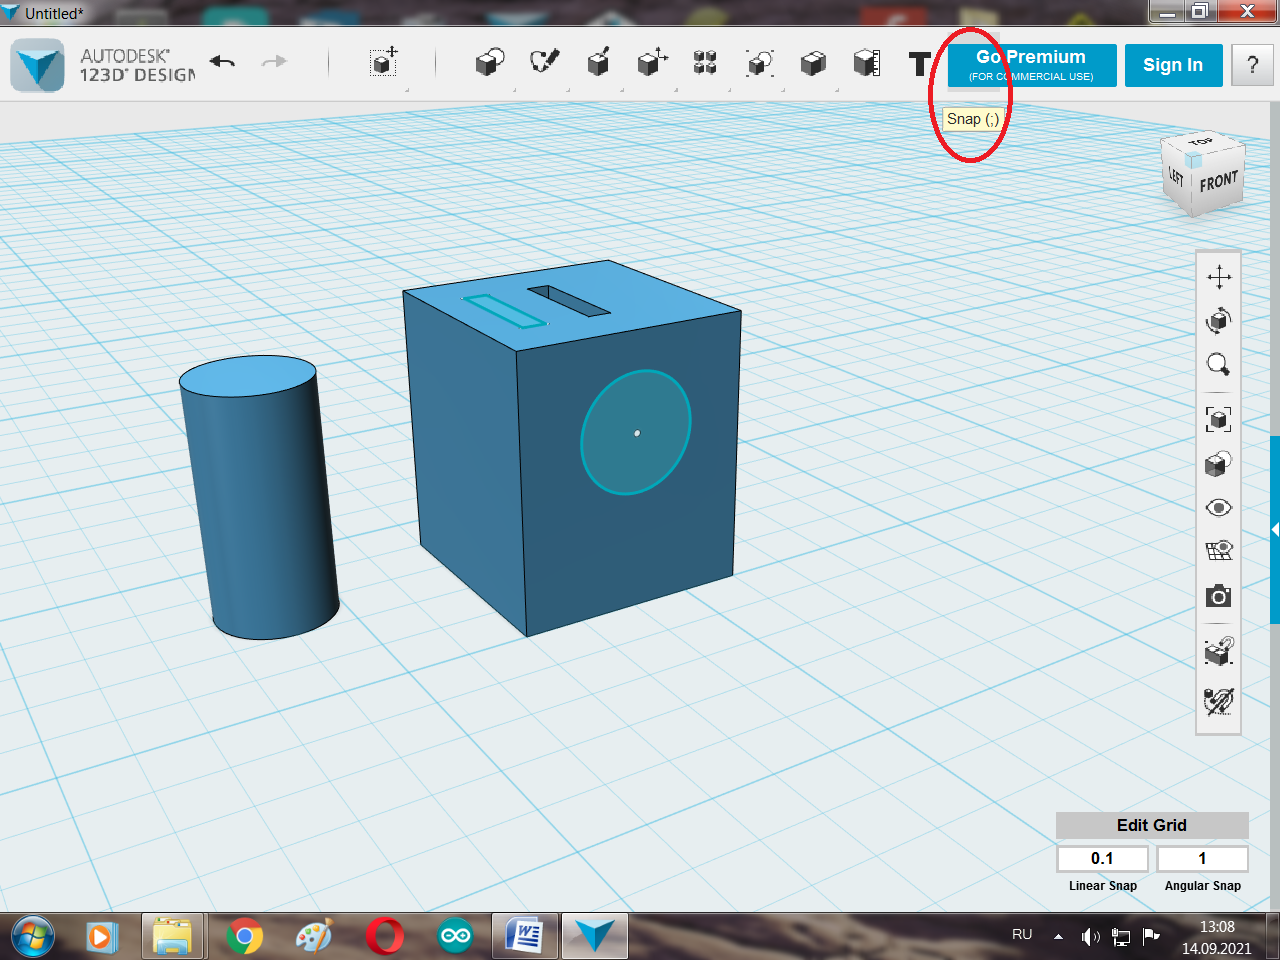Activate the Zoom magnifier tool

(x=1219, y=365)
